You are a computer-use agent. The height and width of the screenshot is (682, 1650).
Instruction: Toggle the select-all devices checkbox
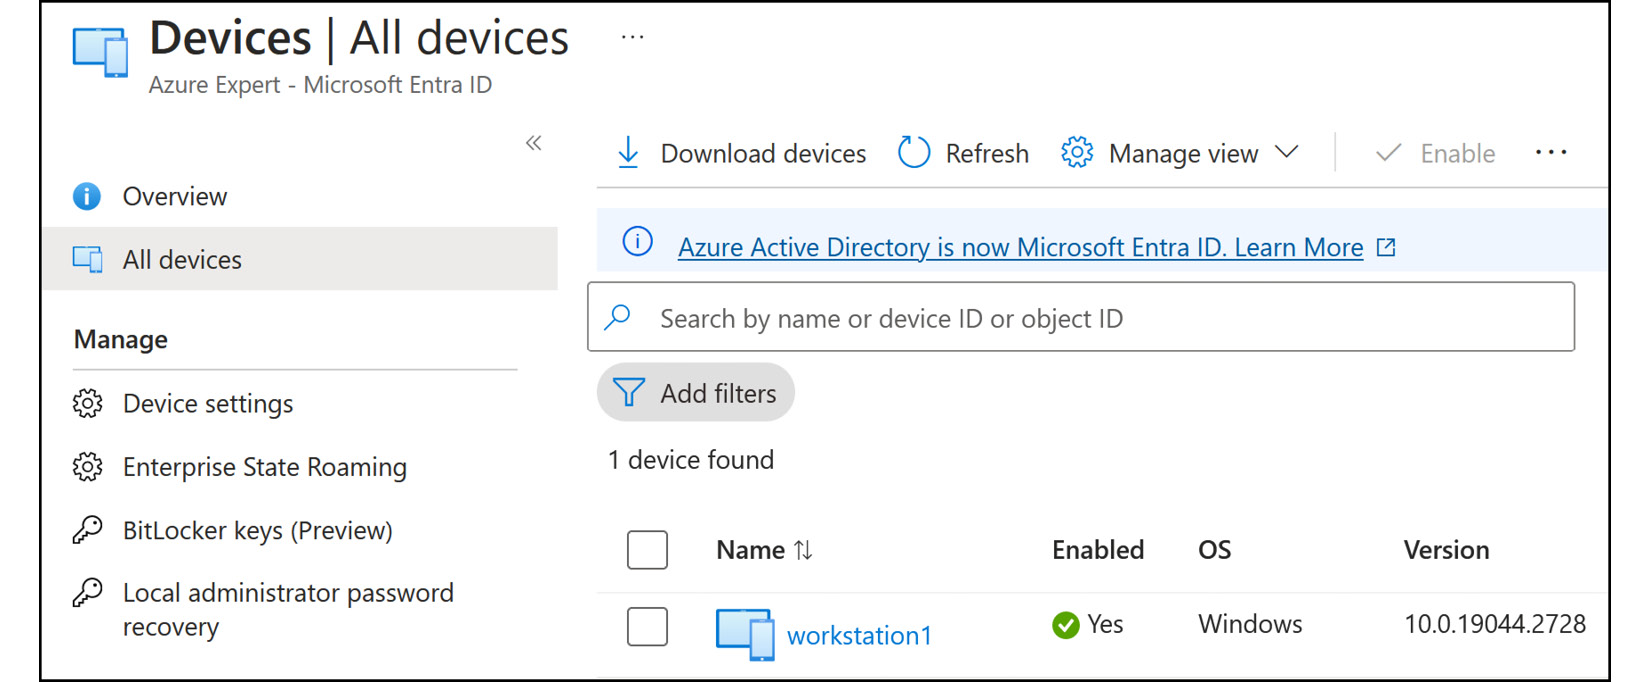pos(647,550)
